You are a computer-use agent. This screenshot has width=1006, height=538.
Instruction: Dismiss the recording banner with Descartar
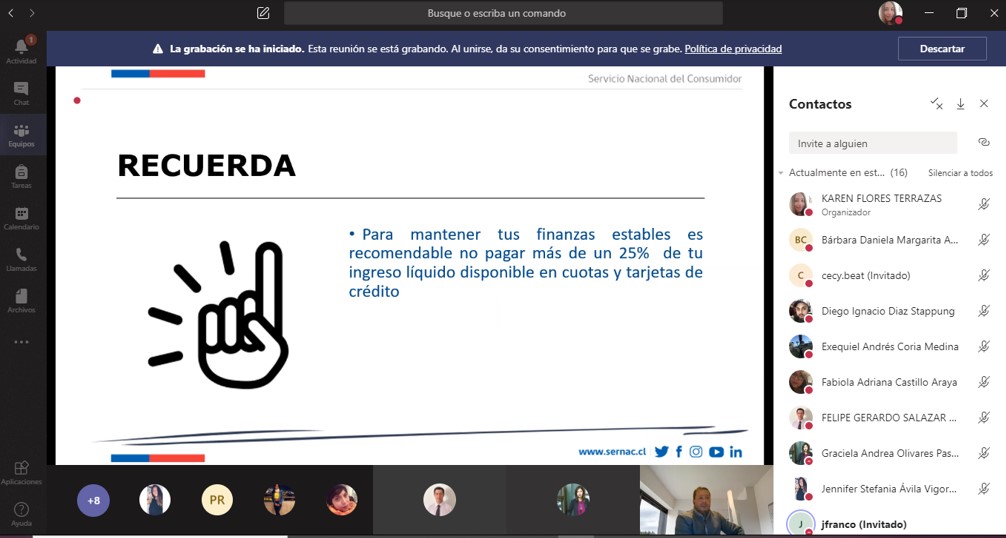[x=942, y=49]
